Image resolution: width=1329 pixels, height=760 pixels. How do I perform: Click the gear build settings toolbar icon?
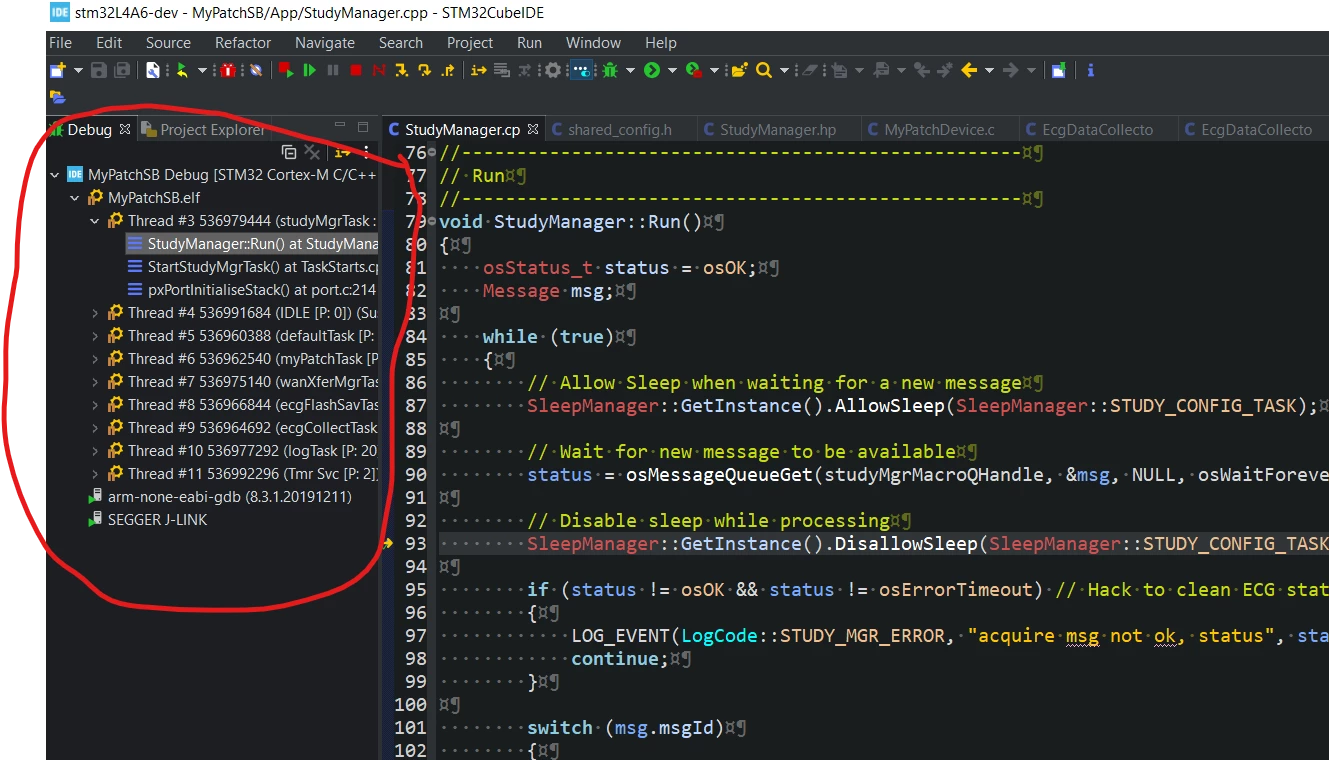pyautogui.click(x=552, y=70)
